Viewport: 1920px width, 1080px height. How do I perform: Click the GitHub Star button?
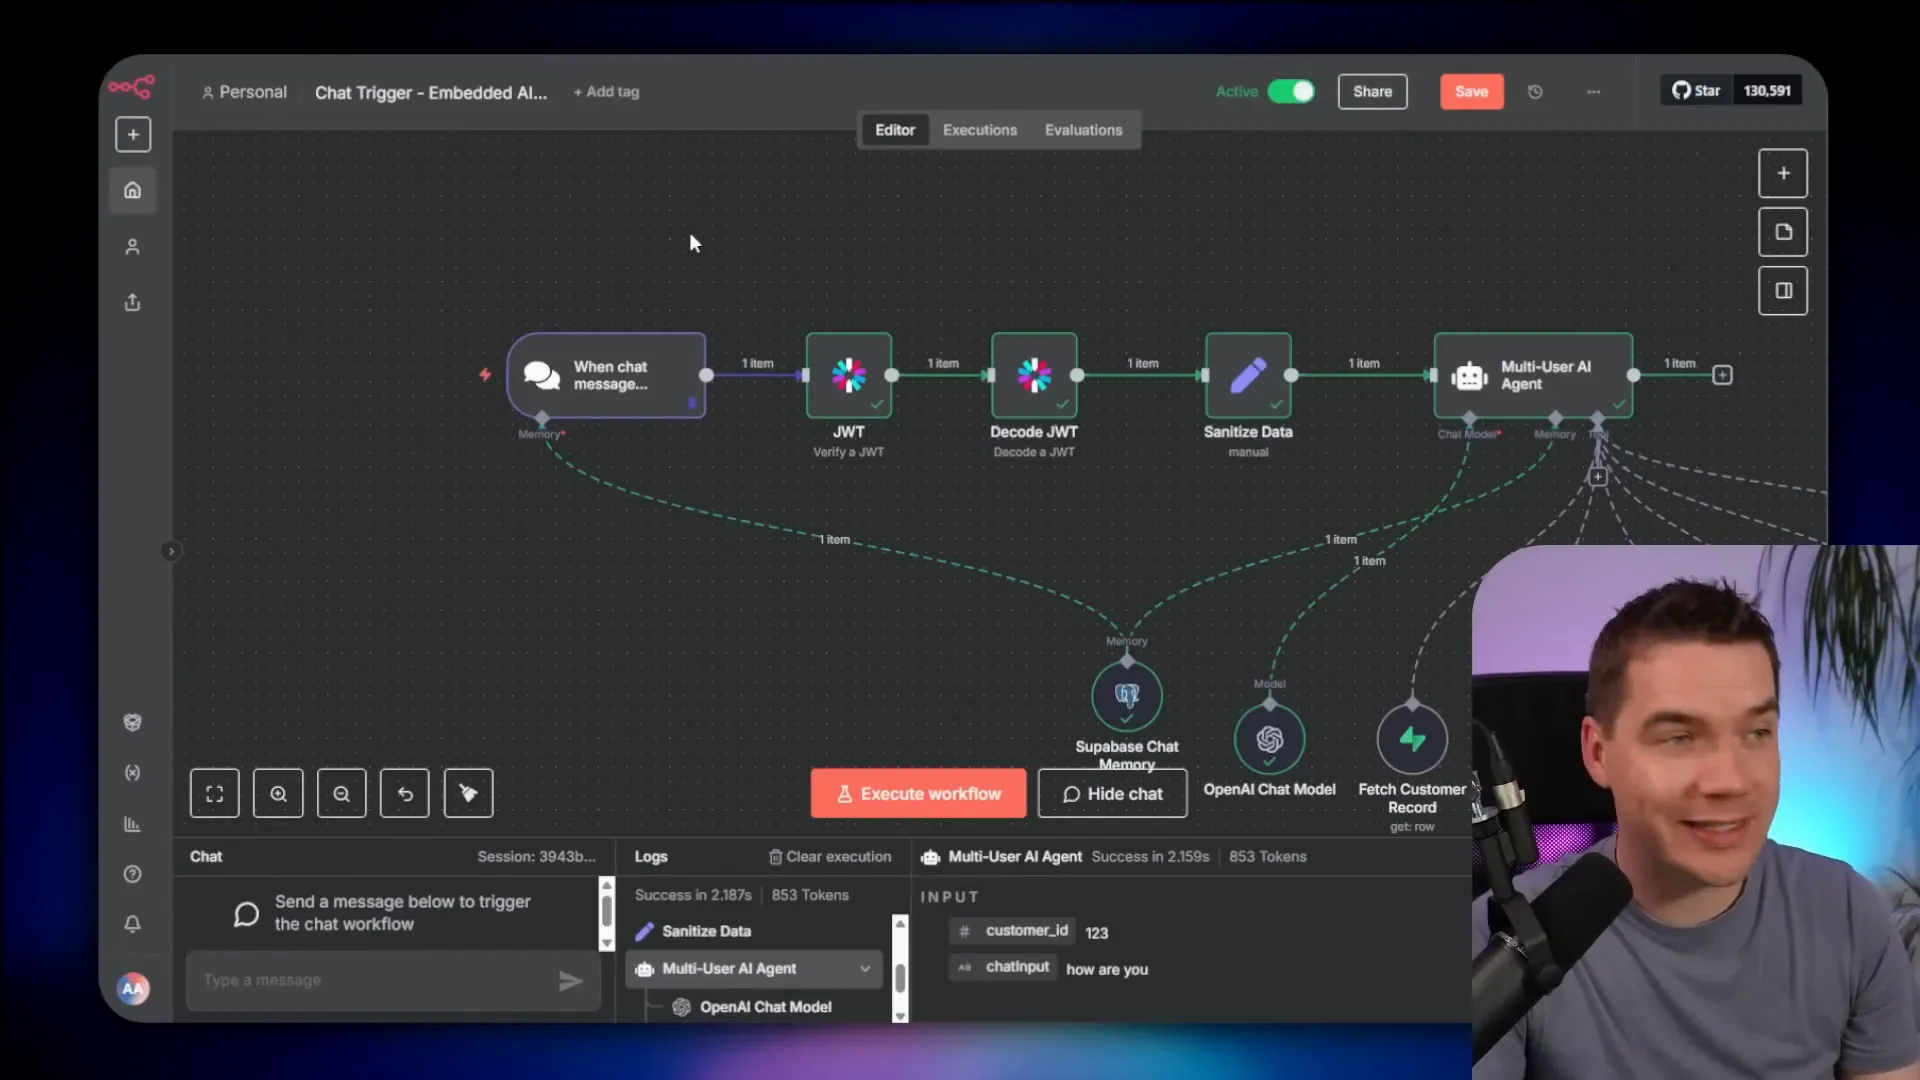[1697, 91]
